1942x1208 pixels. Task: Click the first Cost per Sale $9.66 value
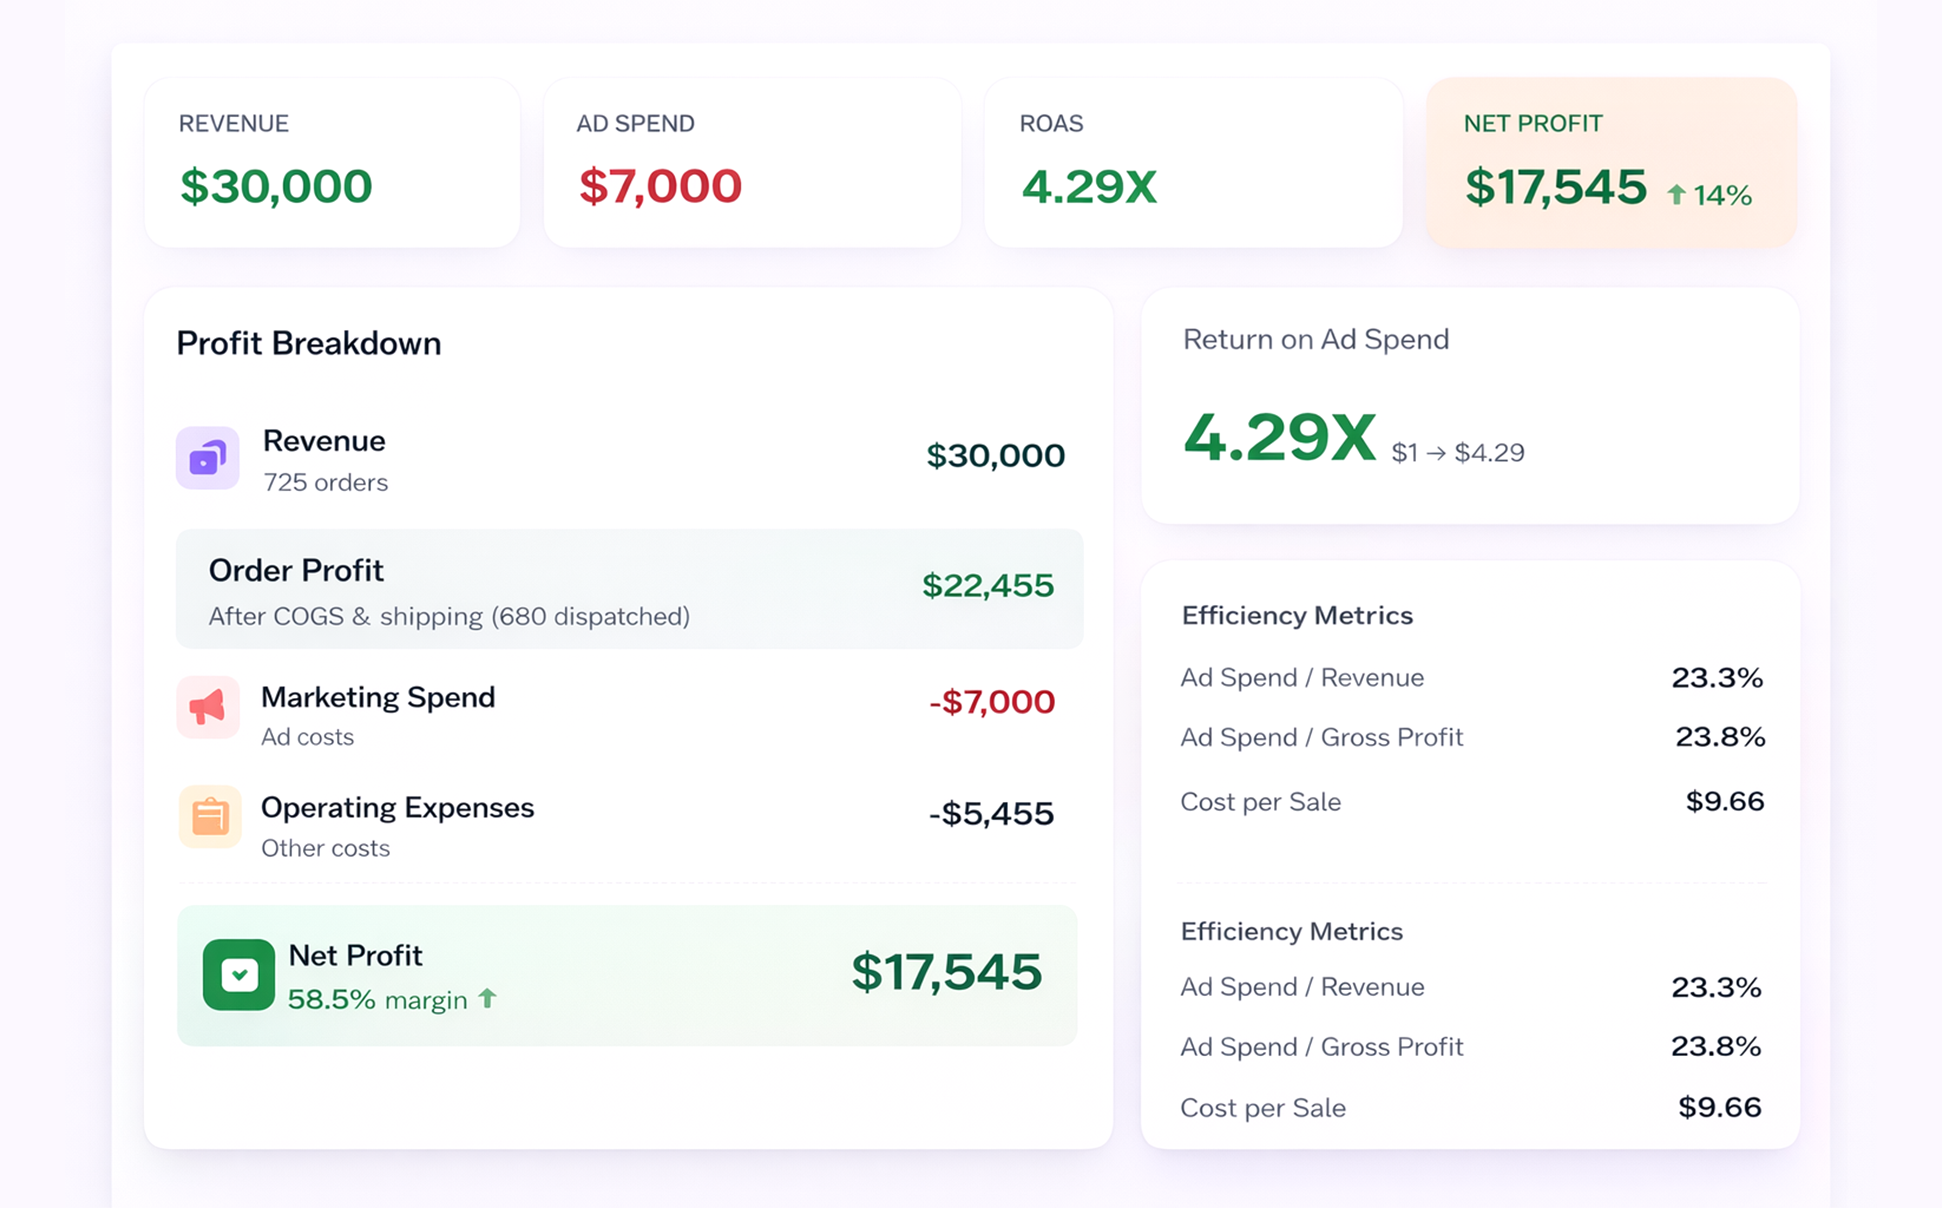coord(1724,802)
